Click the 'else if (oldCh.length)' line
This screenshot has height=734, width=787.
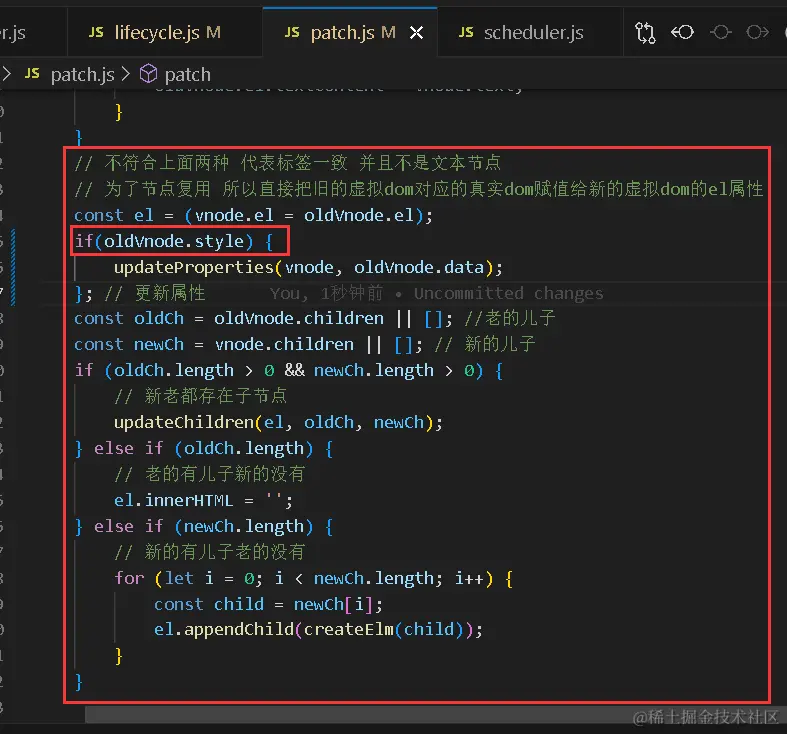click(203, 448)
